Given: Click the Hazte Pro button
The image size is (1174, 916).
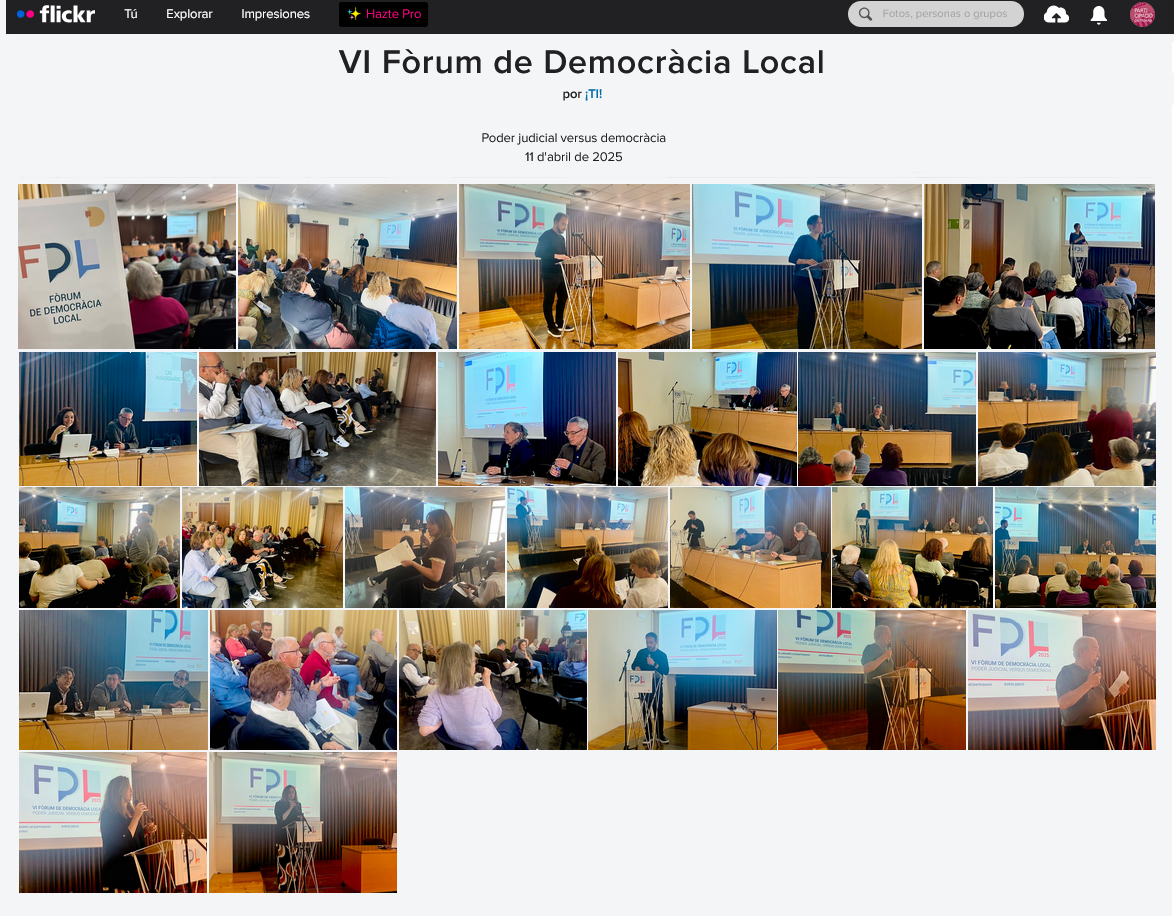Looking at the screenshot, I should (x=383, y=14).
